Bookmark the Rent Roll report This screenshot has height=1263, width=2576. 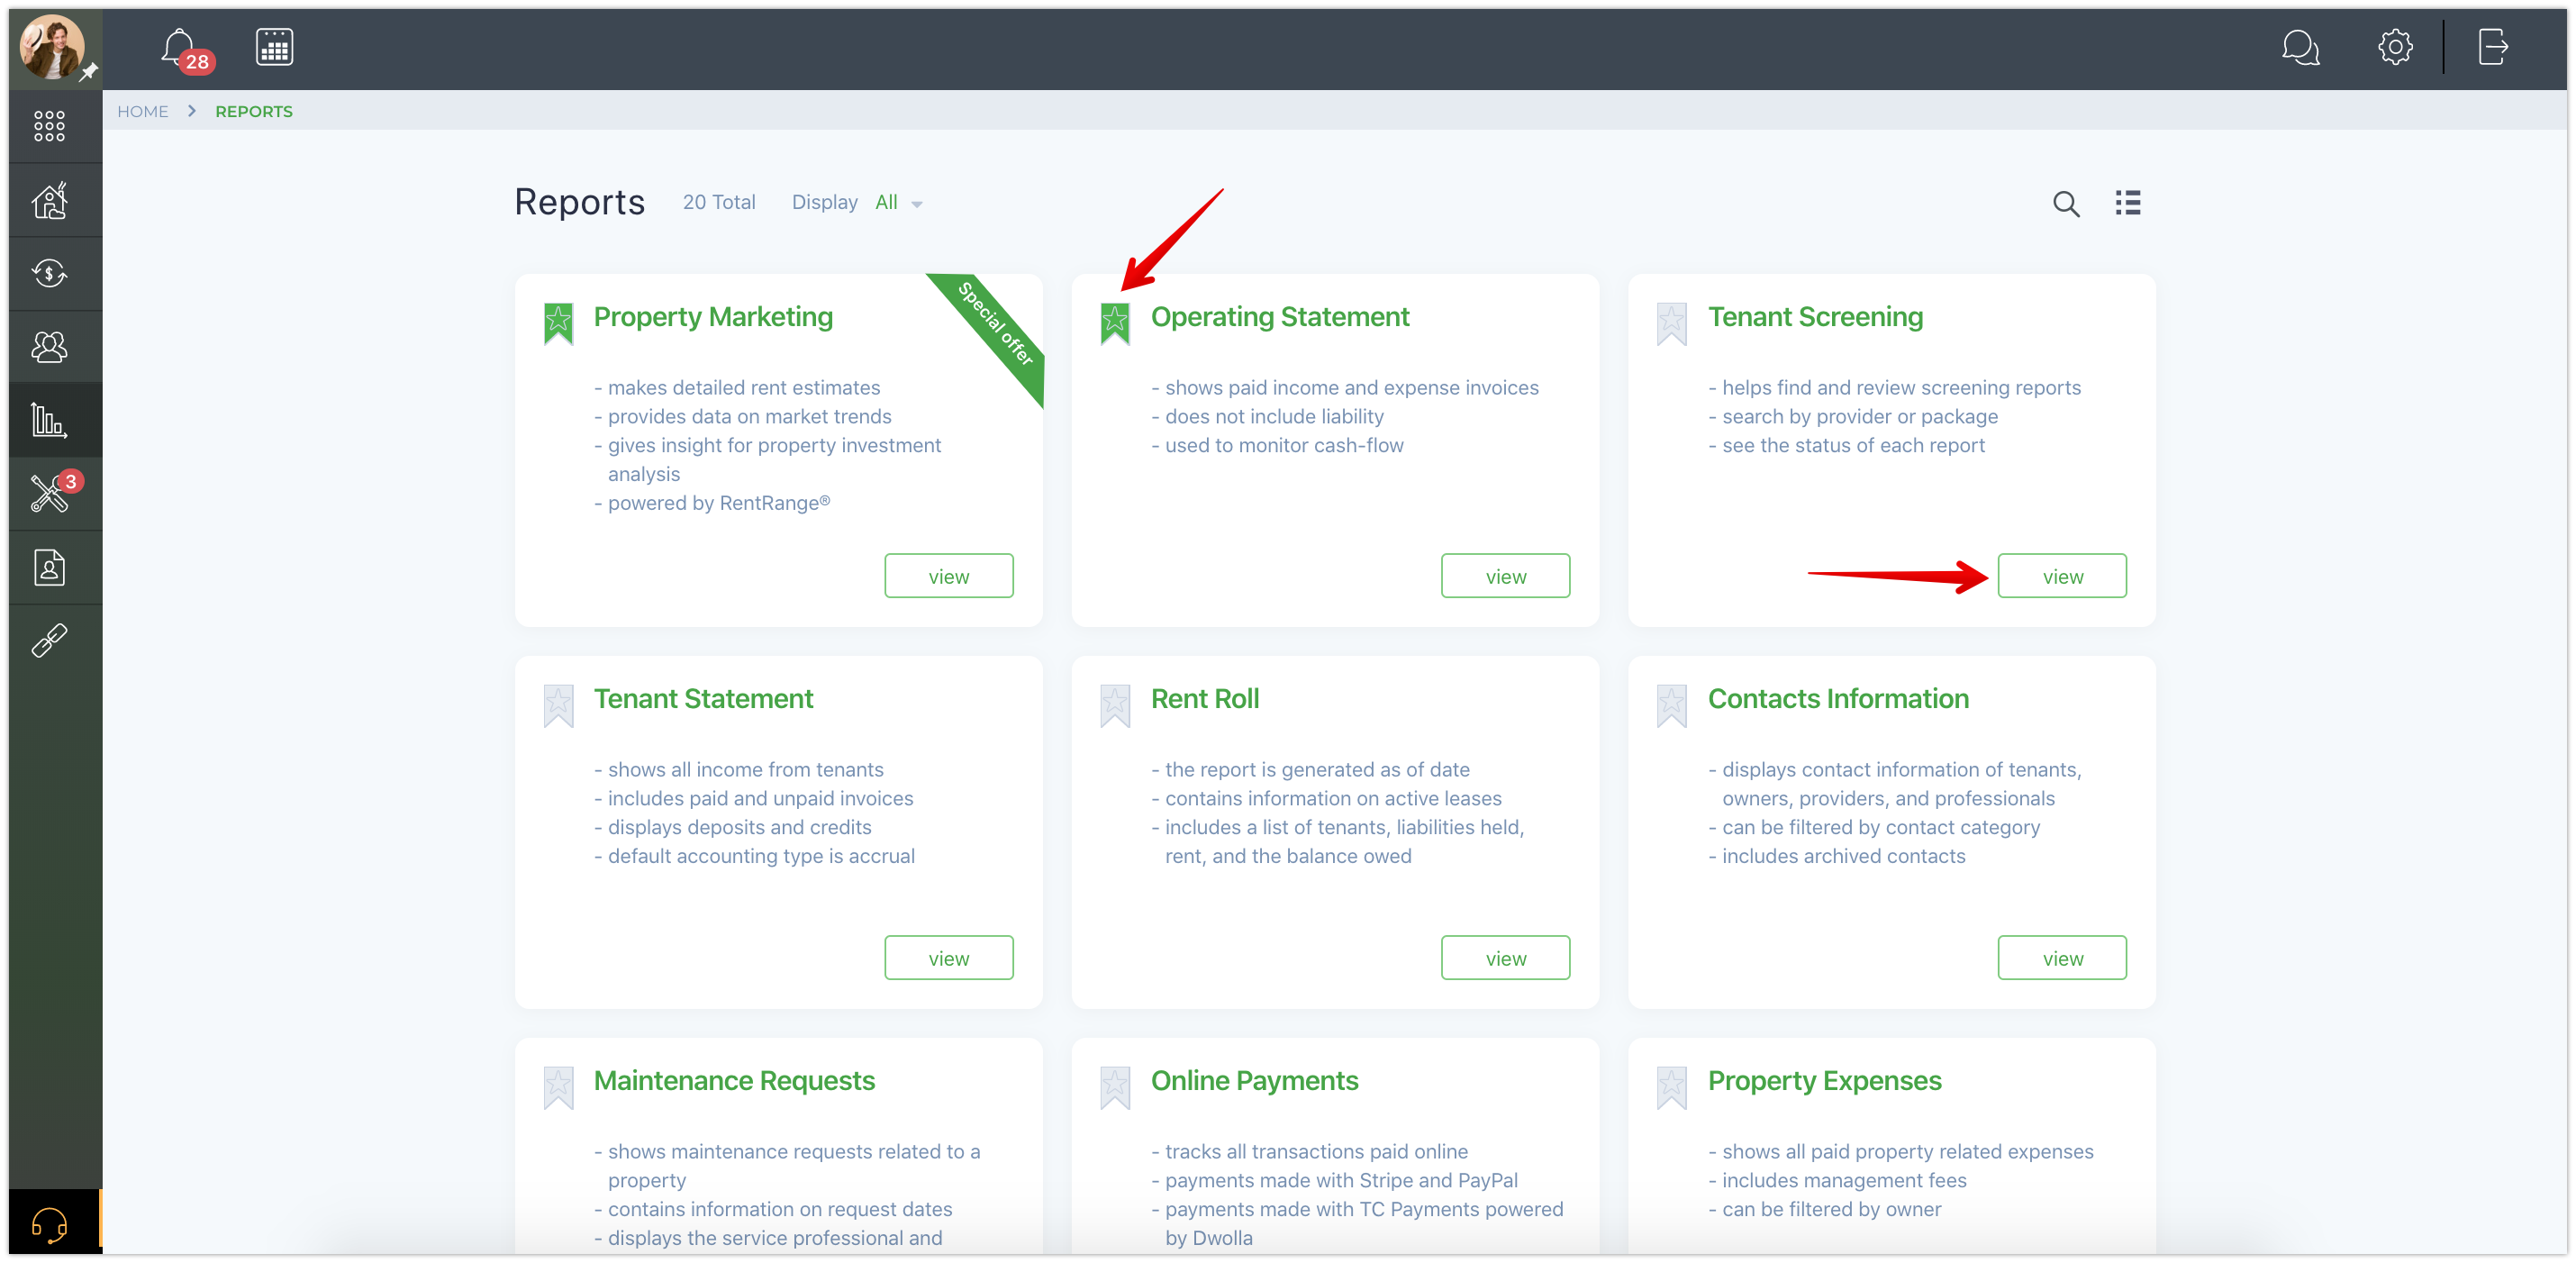click(x=1115, y=706)
